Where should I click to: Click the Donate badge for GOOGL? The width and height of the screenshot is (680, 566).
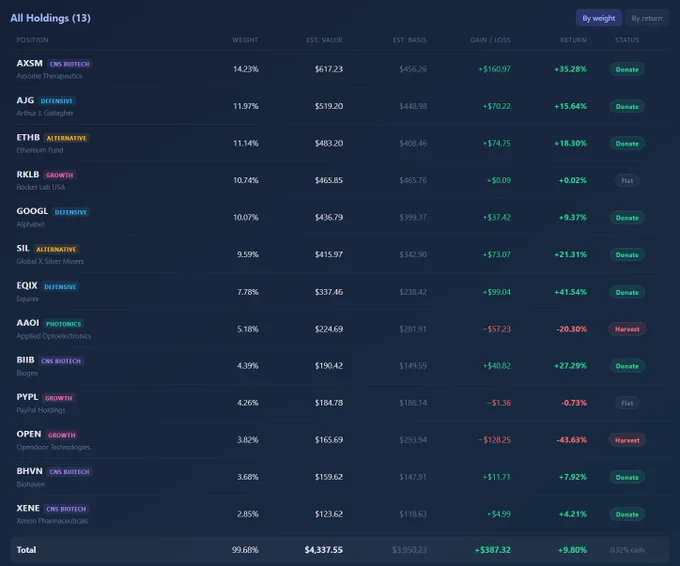[627, 218]
